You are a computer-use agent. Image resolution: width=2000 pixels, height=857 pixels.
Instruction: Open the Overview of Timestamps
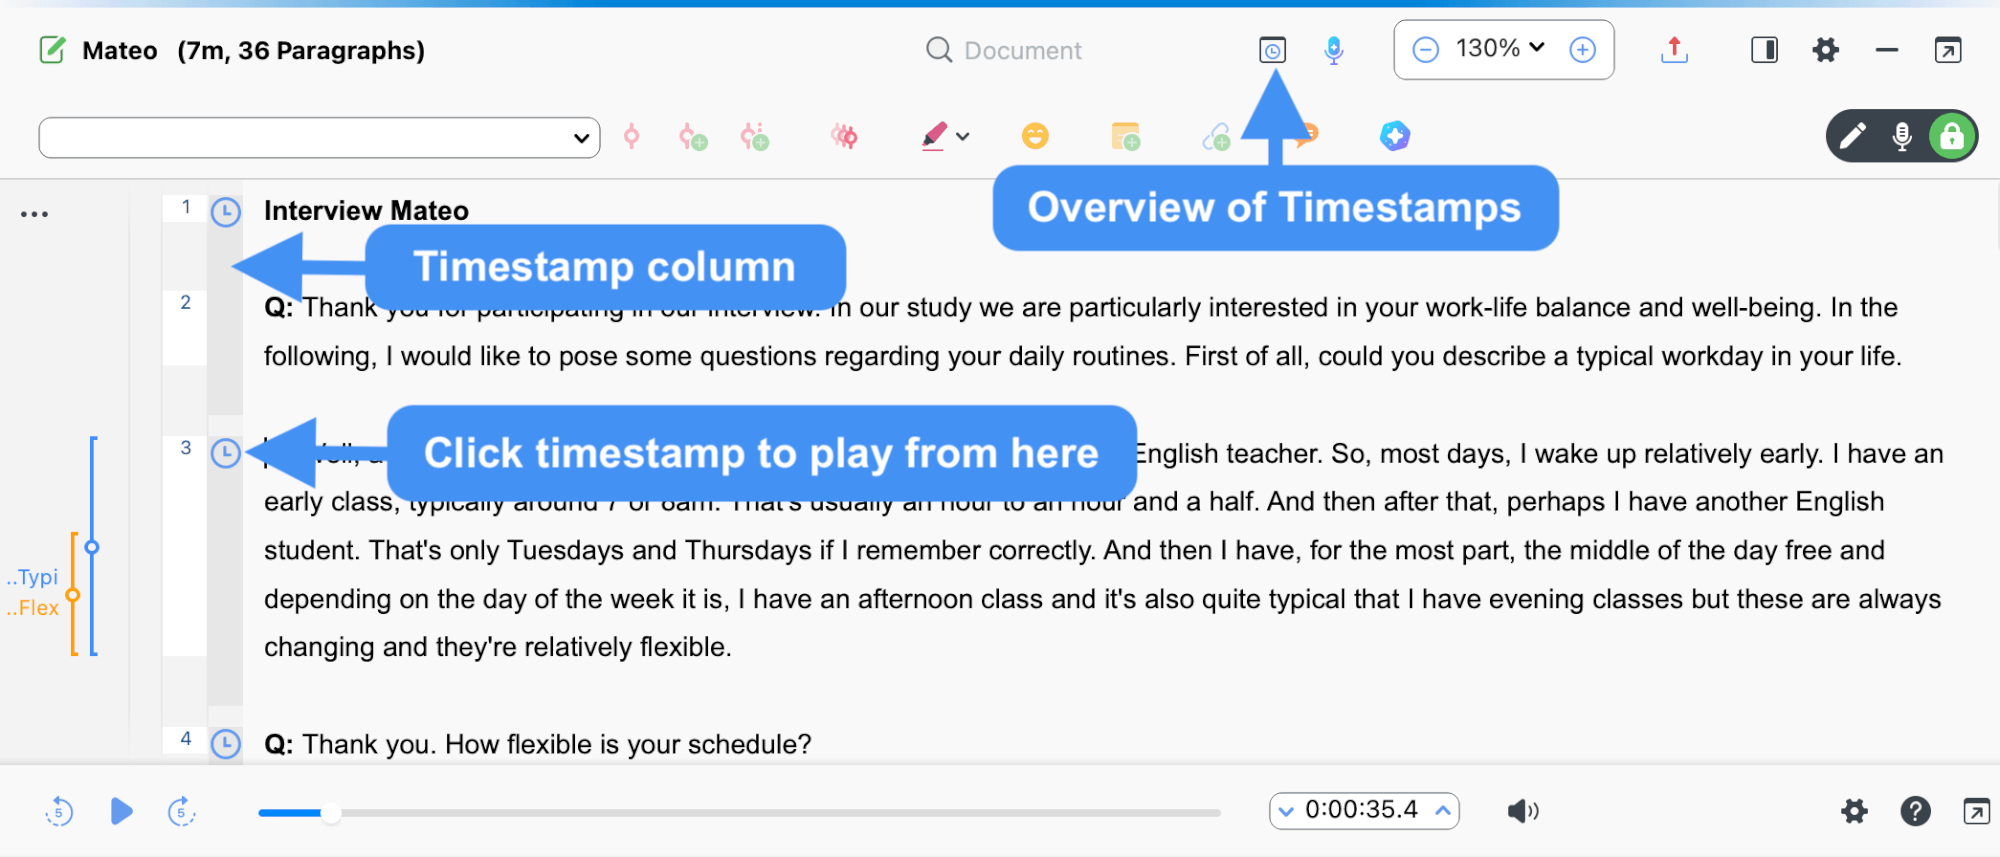click(x=1272, y=50)
